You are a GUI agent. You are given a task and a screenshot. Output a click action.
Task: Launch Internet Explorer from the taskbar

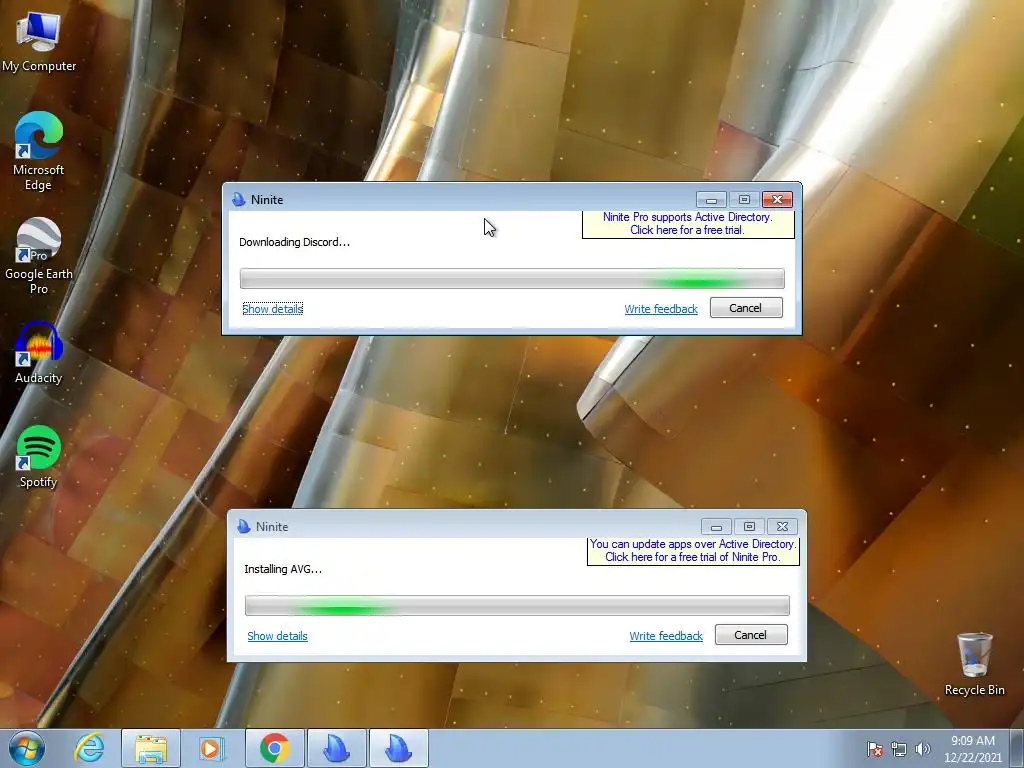click(89, 748)
